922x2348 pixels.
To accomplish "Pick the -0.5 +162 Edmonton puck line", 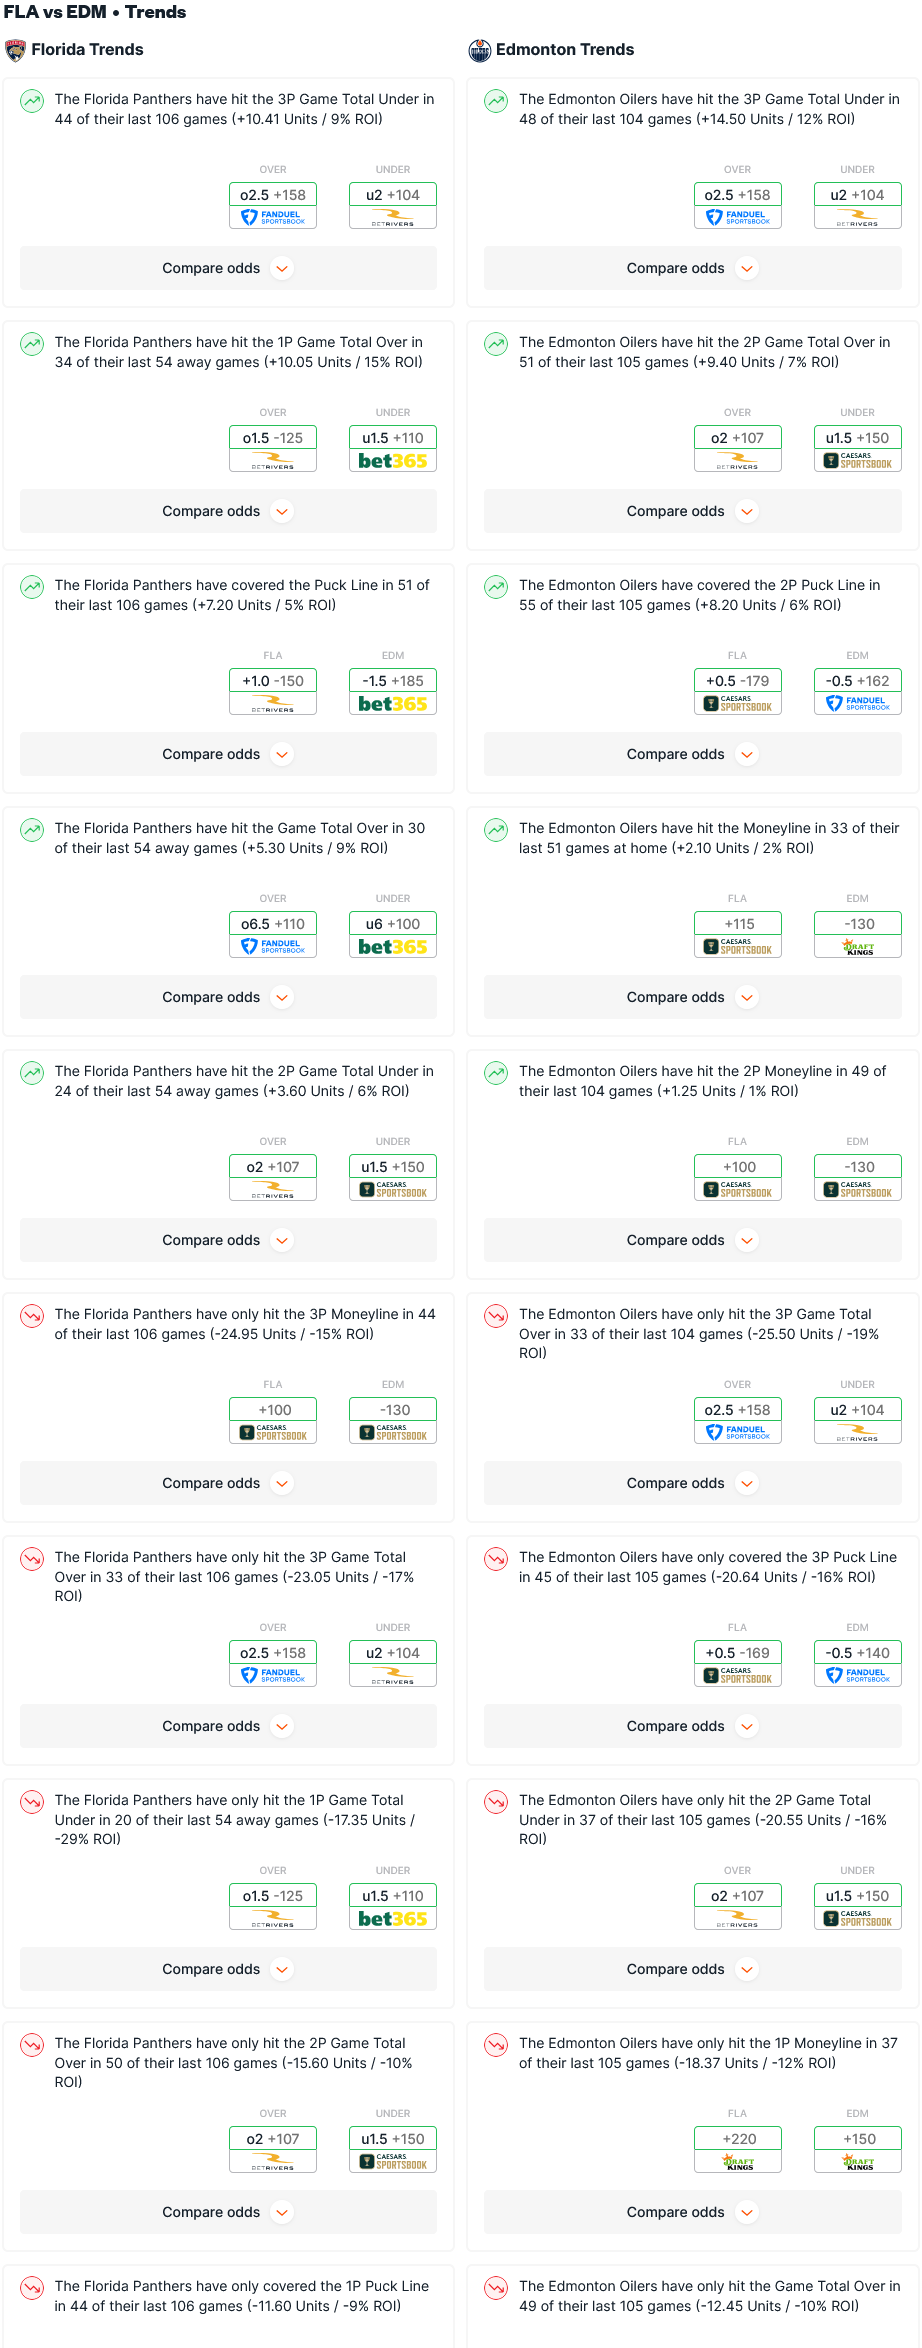I will click(x=858, y=681).
